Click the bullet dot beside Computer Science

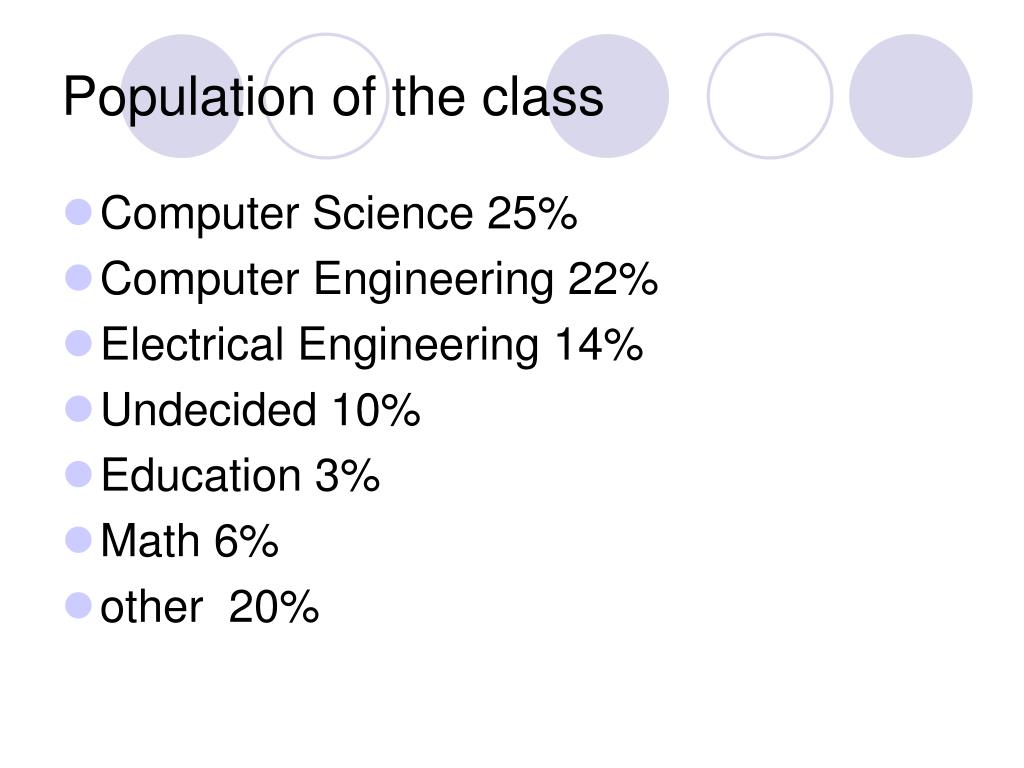point(78,212)
